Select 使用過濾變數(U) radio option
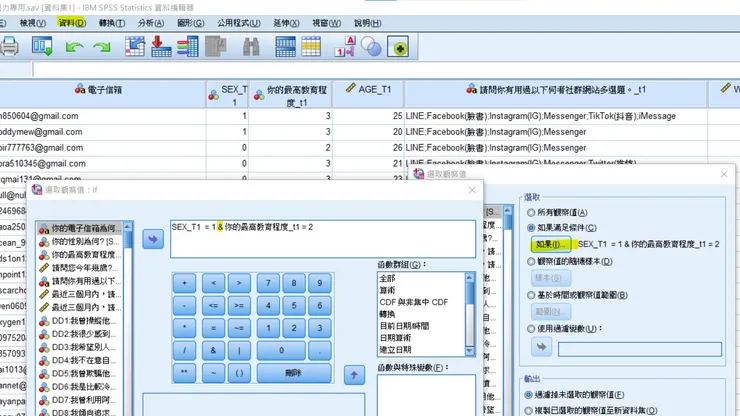Viewport: 740px width, 416px height. point(564,329)
